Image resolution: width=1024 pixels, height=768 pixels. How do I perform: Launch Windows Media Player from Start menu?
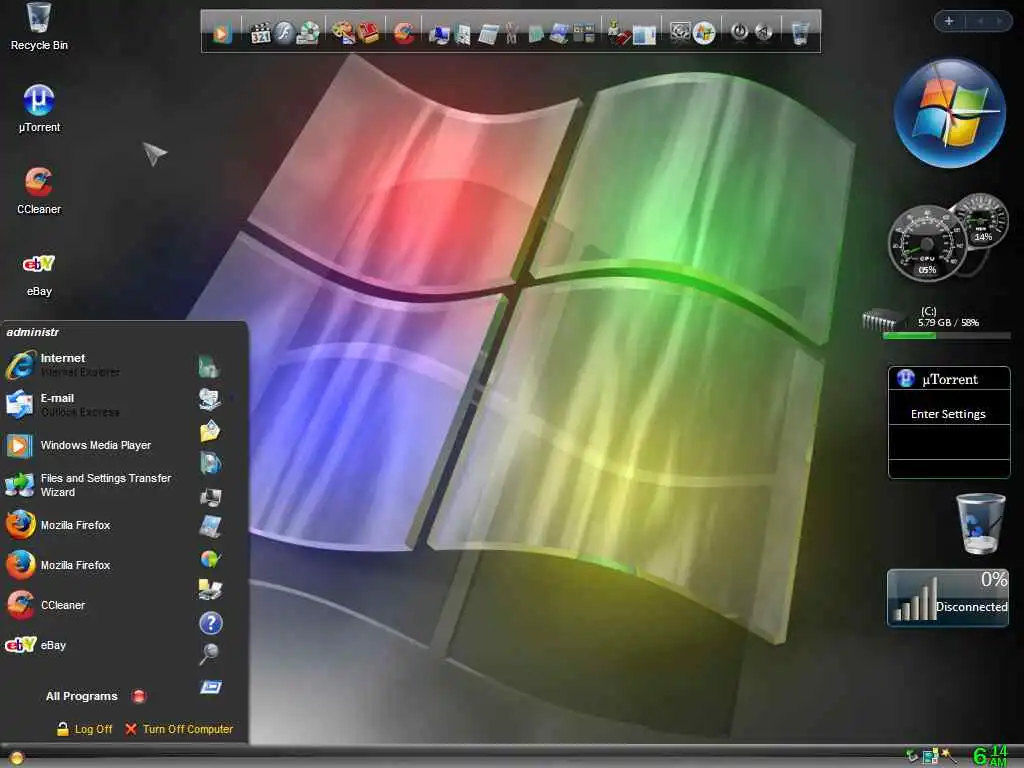tap(79, 445)
